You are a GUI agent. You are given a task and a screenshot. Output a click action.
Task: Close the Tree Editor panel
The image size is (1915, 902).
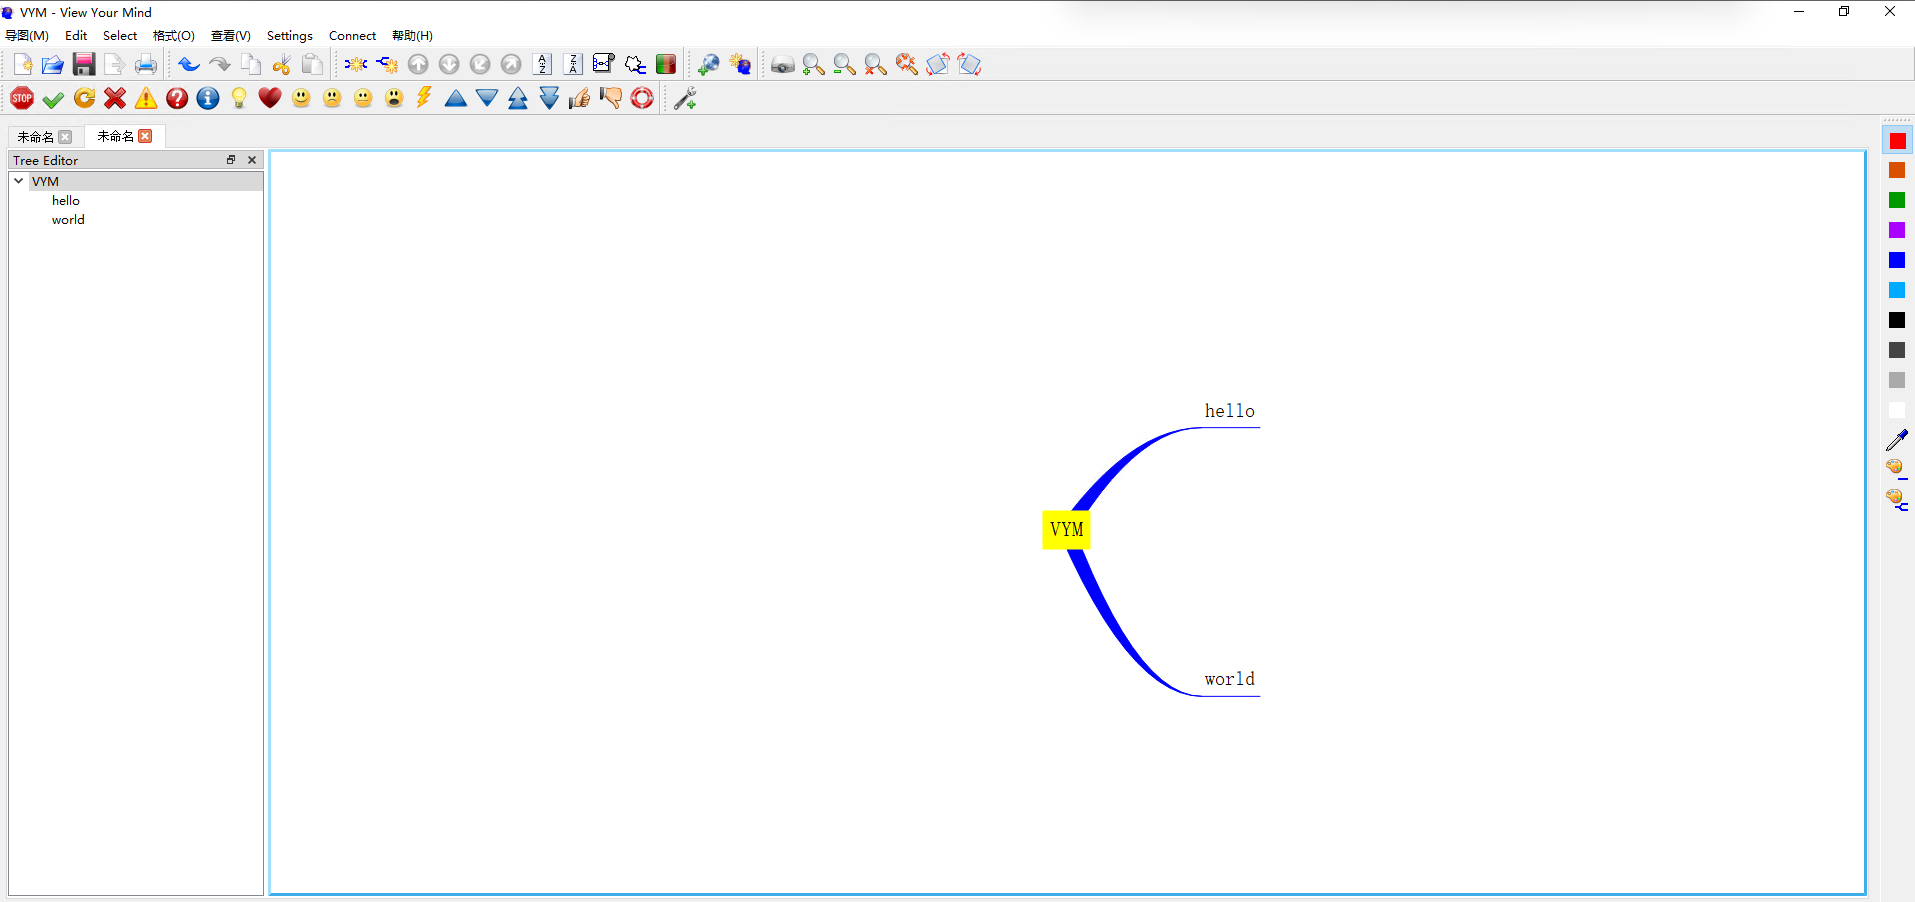coord(252,160)
